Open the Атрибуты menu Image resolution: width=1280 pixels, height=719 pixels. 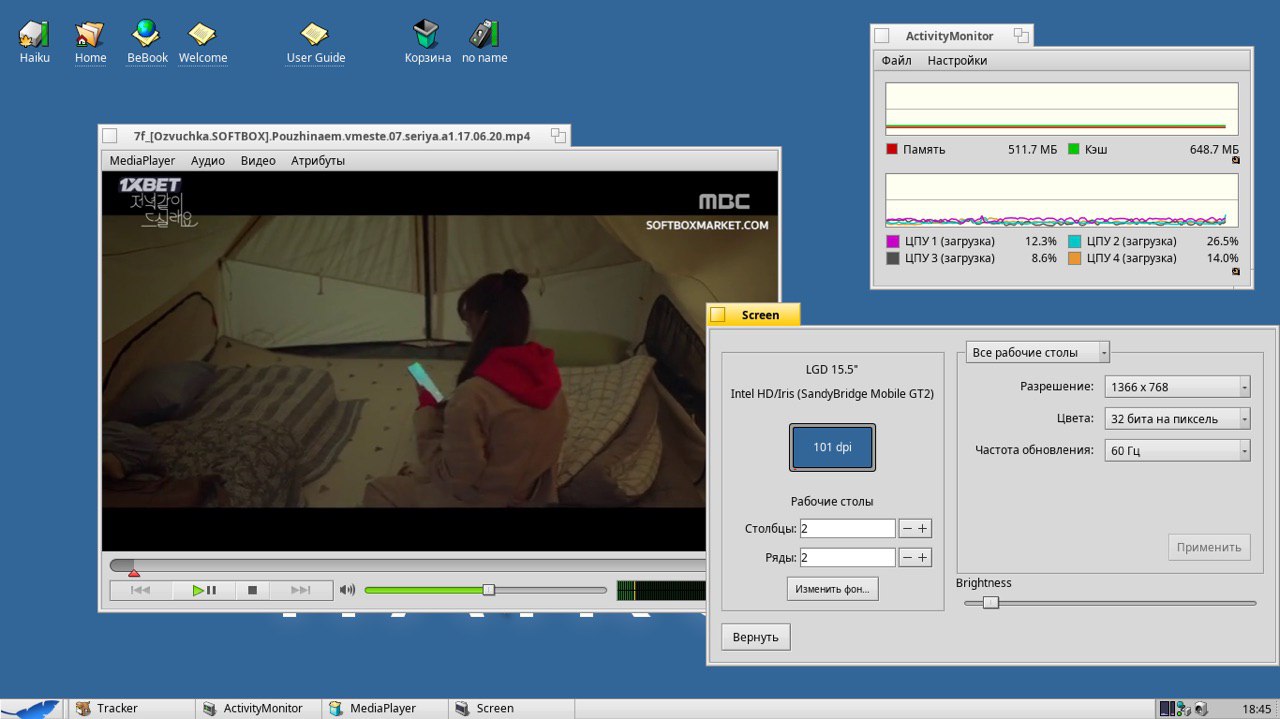click(x=318, y=160)
